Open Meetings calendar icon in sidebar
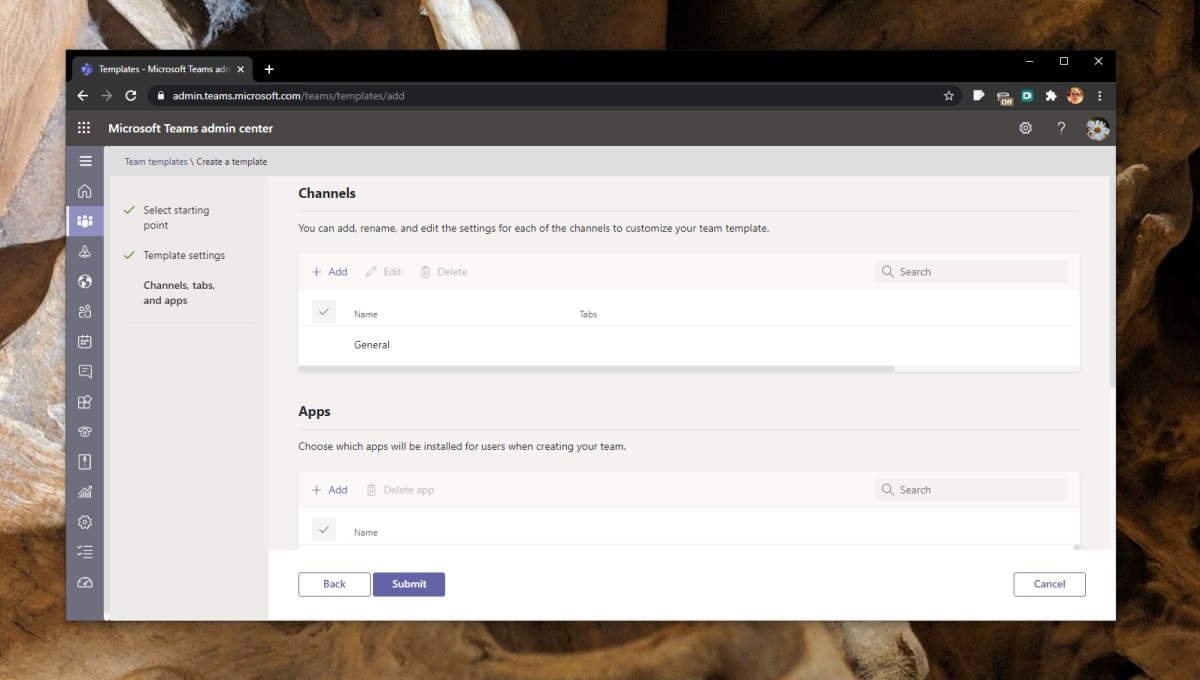The image size is (1200, 680). coord(85,342)
